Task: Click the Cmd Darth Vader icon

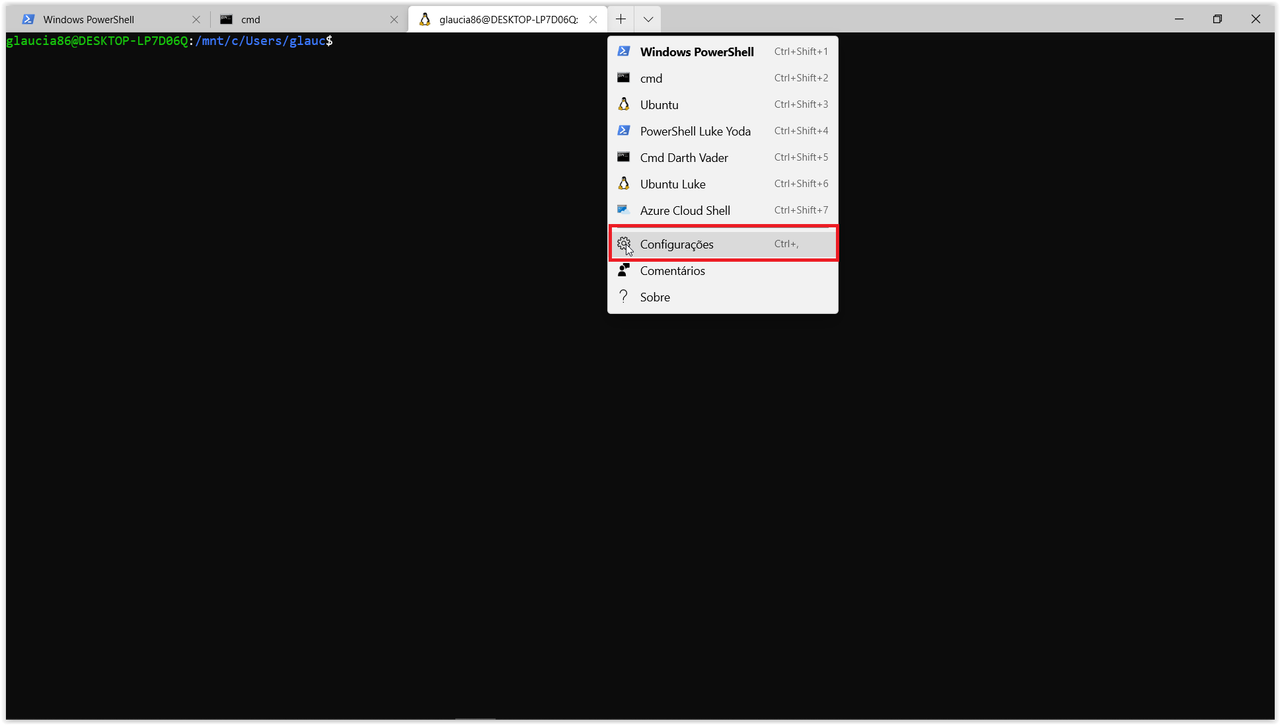Action: (623, 157)
